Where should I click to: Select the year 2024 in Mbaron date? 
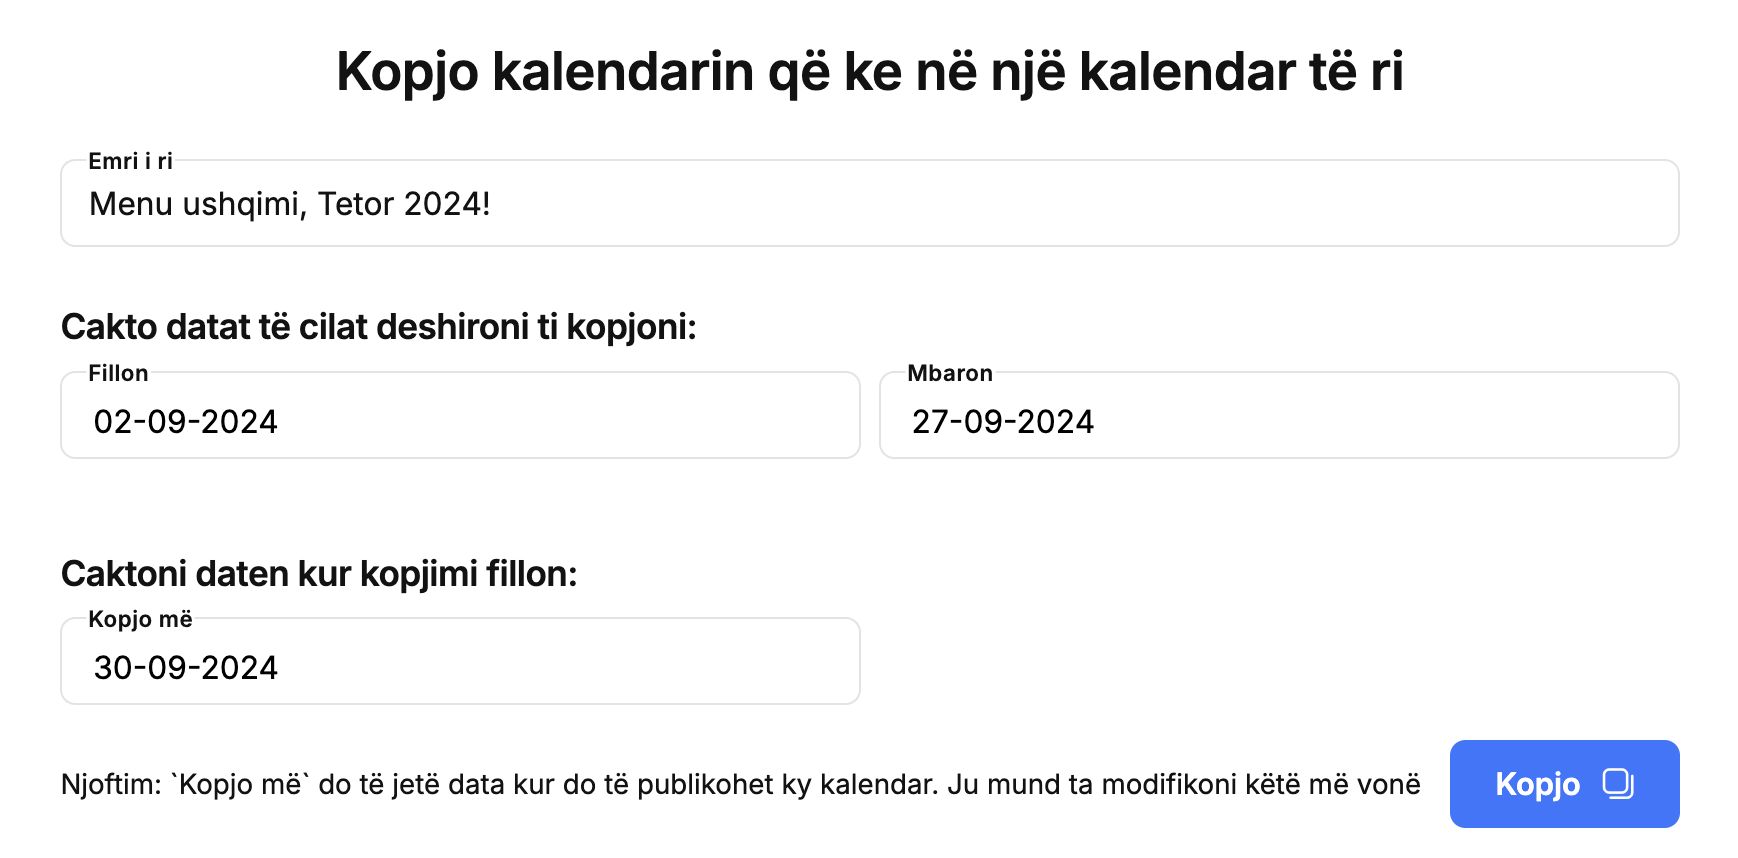click(1056, 422)
